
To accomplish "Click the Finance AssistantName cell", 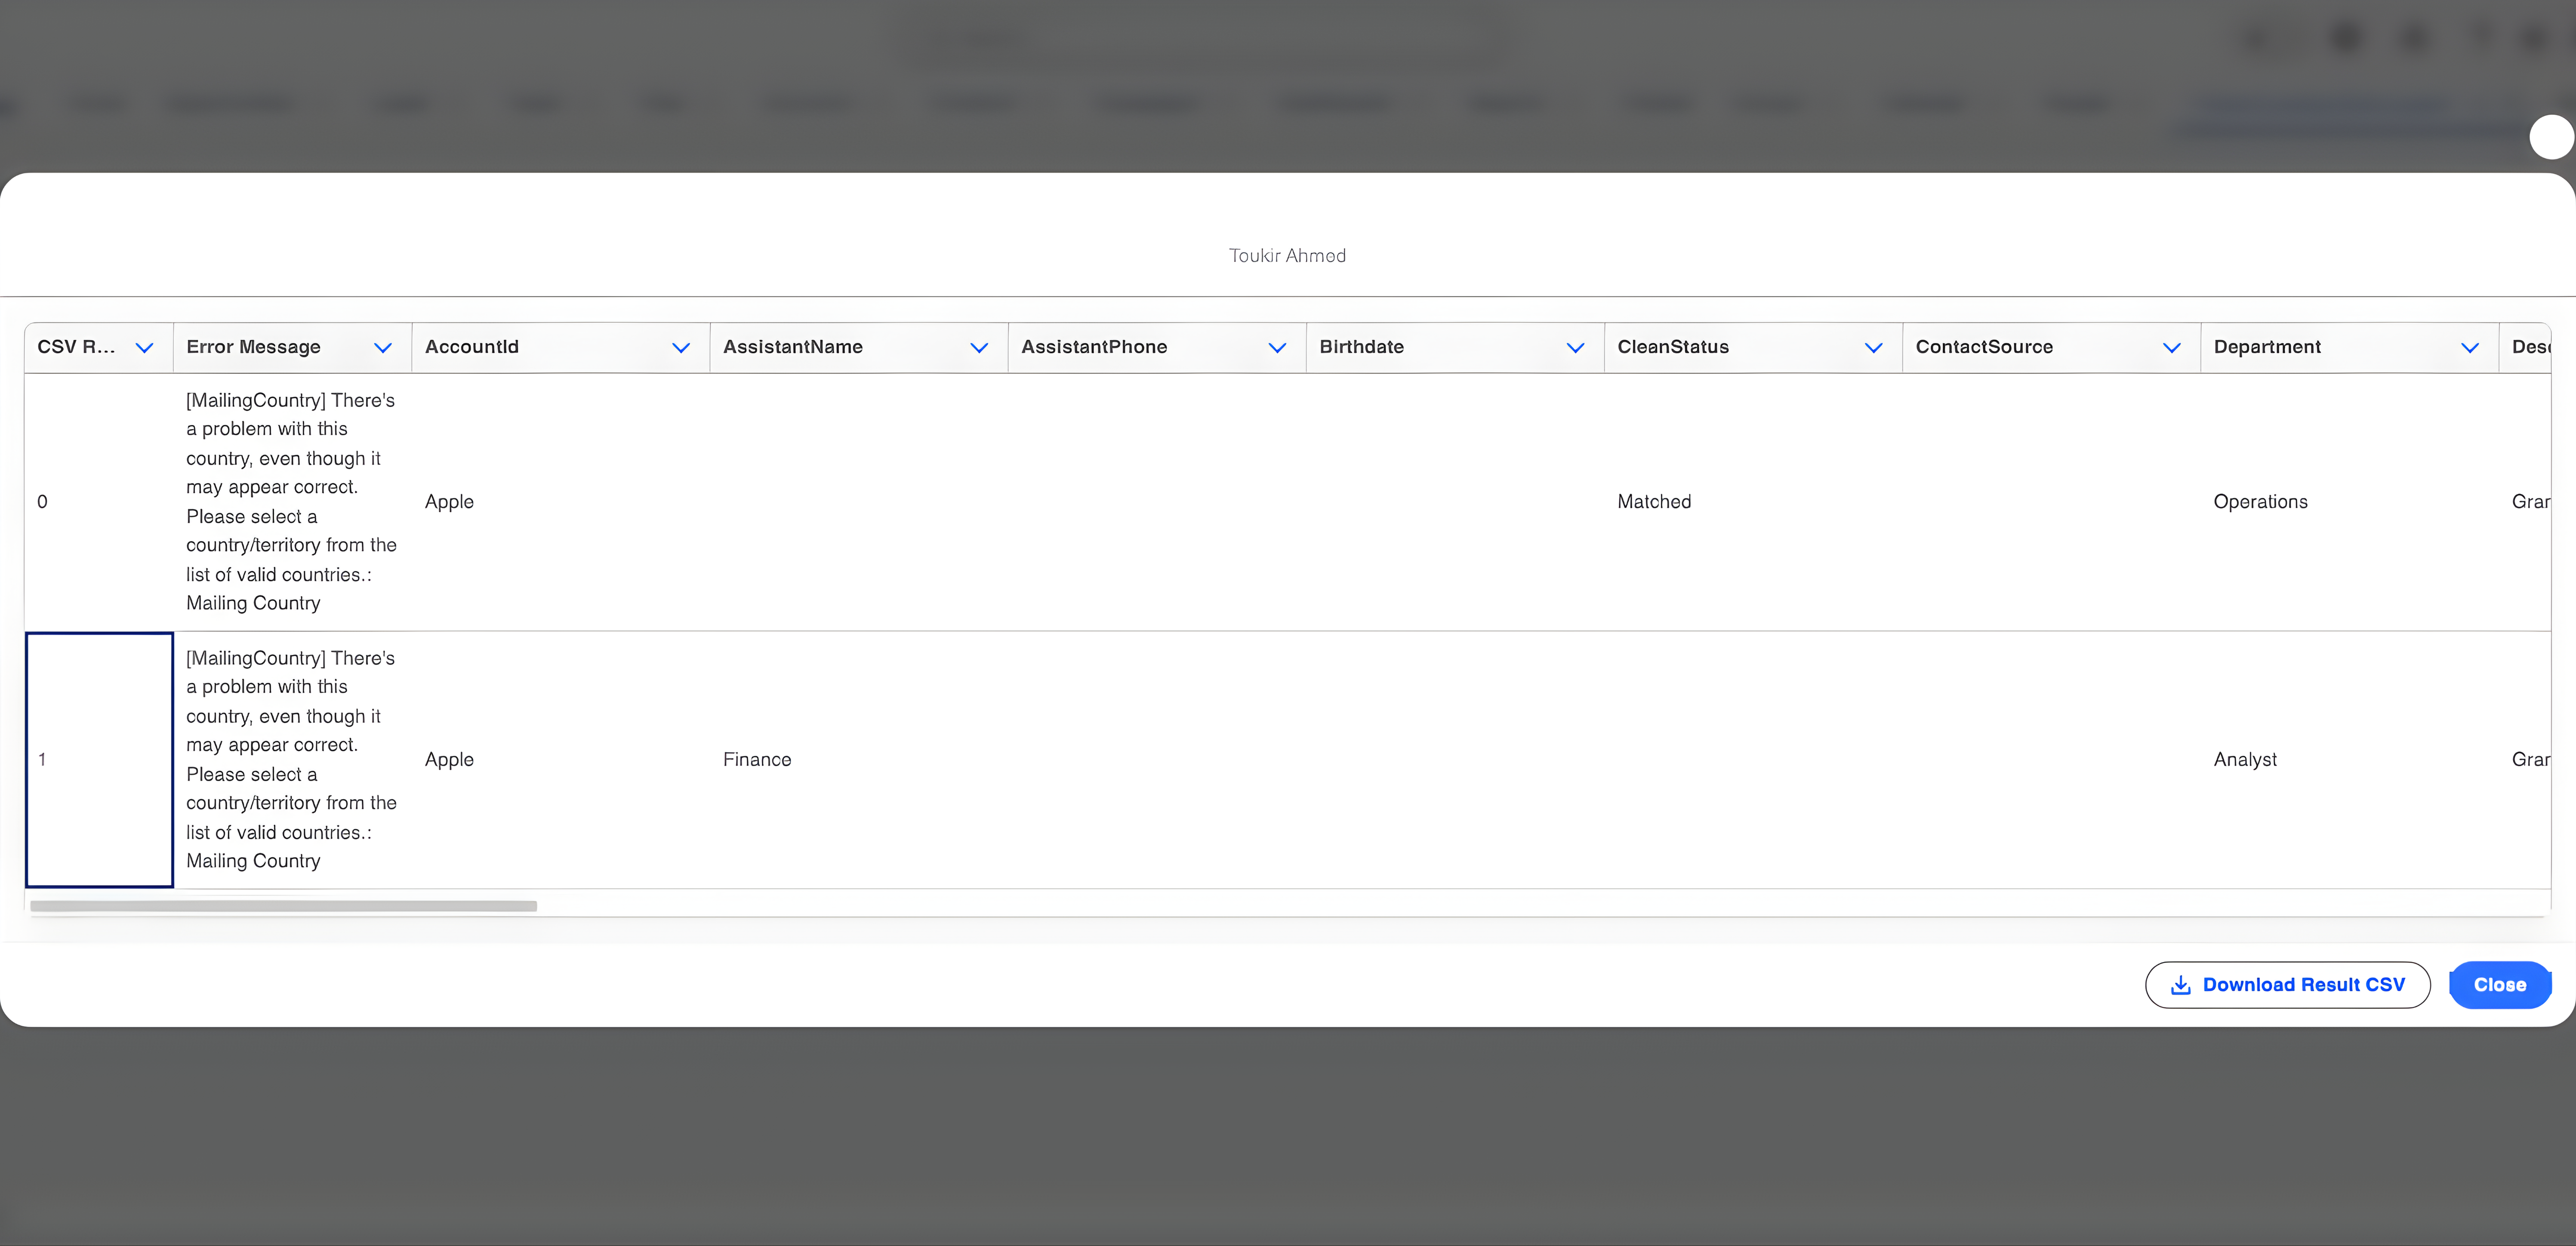I will tap(757, 760).
